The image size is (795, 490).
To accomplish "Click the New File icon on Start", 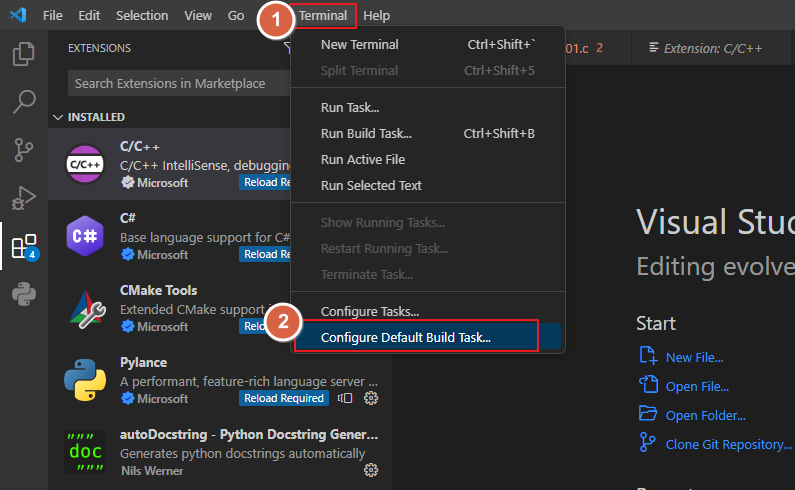I will [648, 356].
